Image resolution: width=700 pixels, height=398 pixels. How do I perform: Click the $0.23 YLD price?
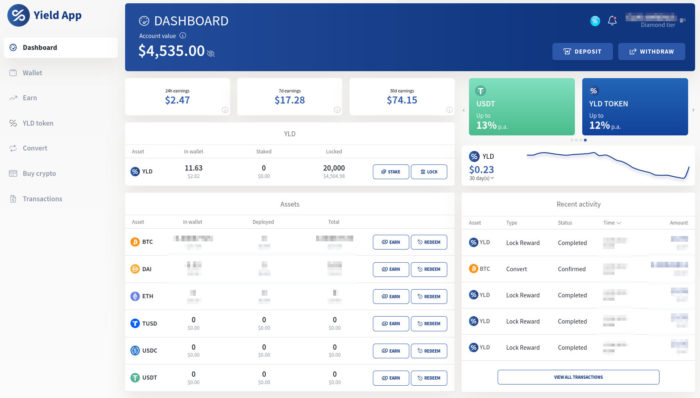(481, 170)
